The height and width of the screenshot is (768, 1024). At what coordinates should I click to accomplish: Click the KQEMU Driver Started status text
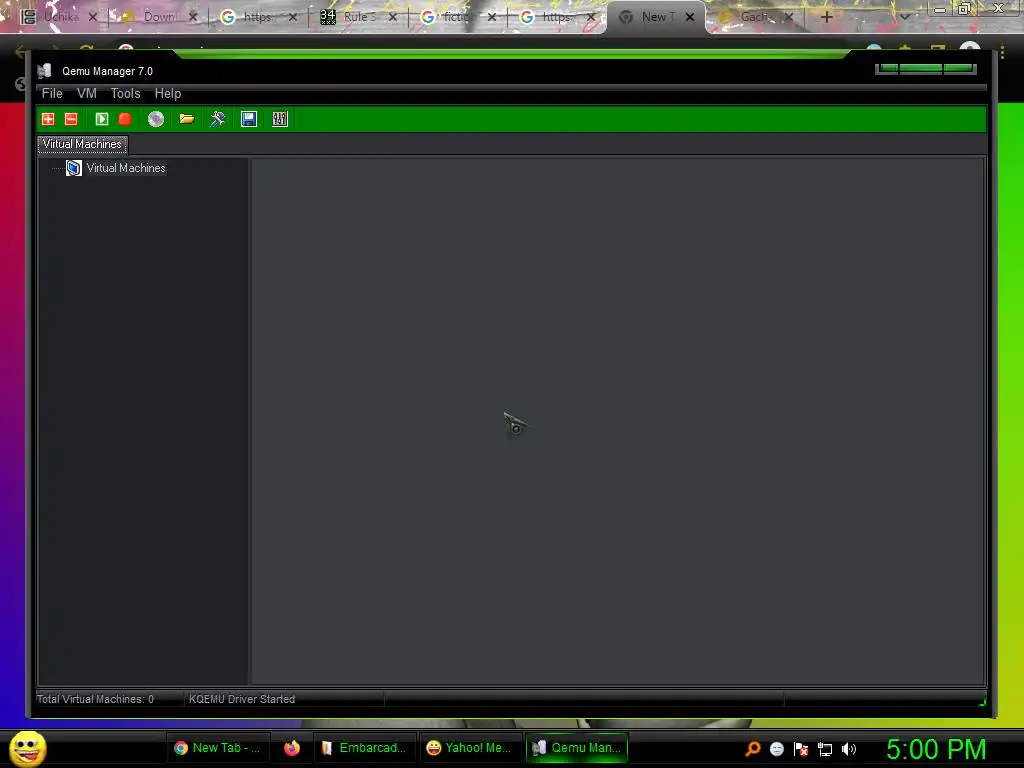[242, 699]
